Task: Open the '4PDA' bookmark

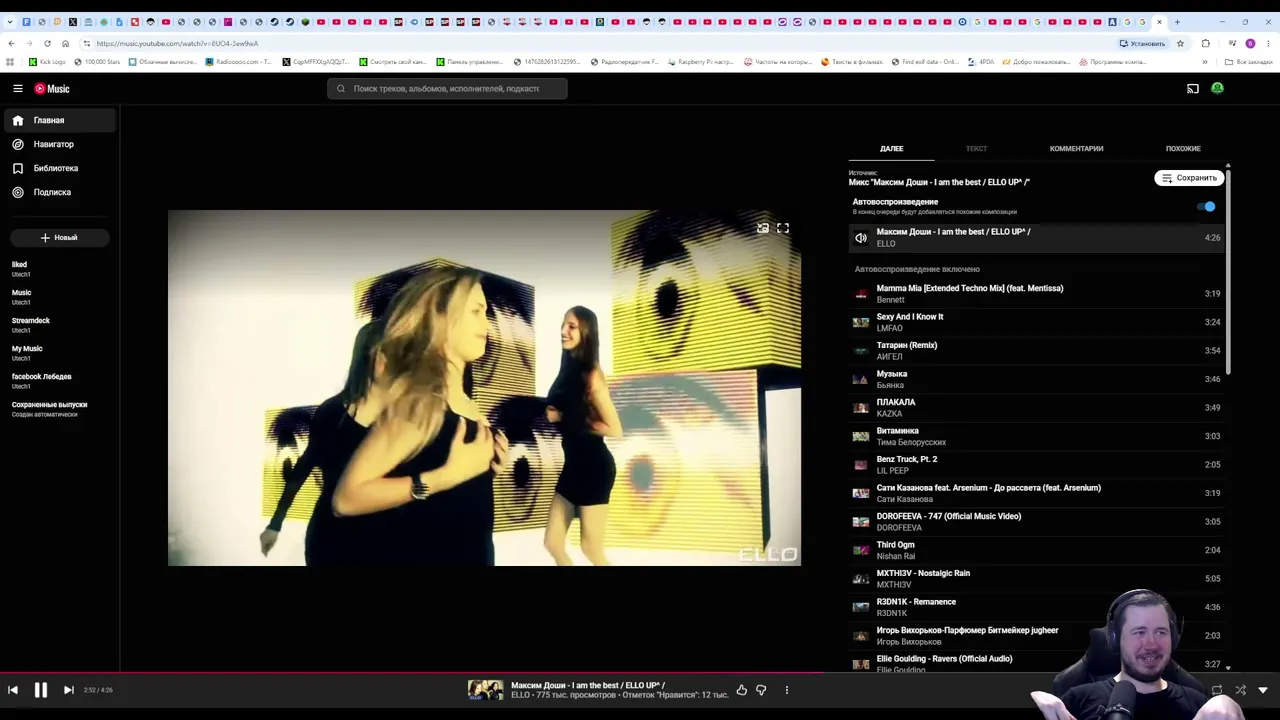Action: (x=981, y=62)
